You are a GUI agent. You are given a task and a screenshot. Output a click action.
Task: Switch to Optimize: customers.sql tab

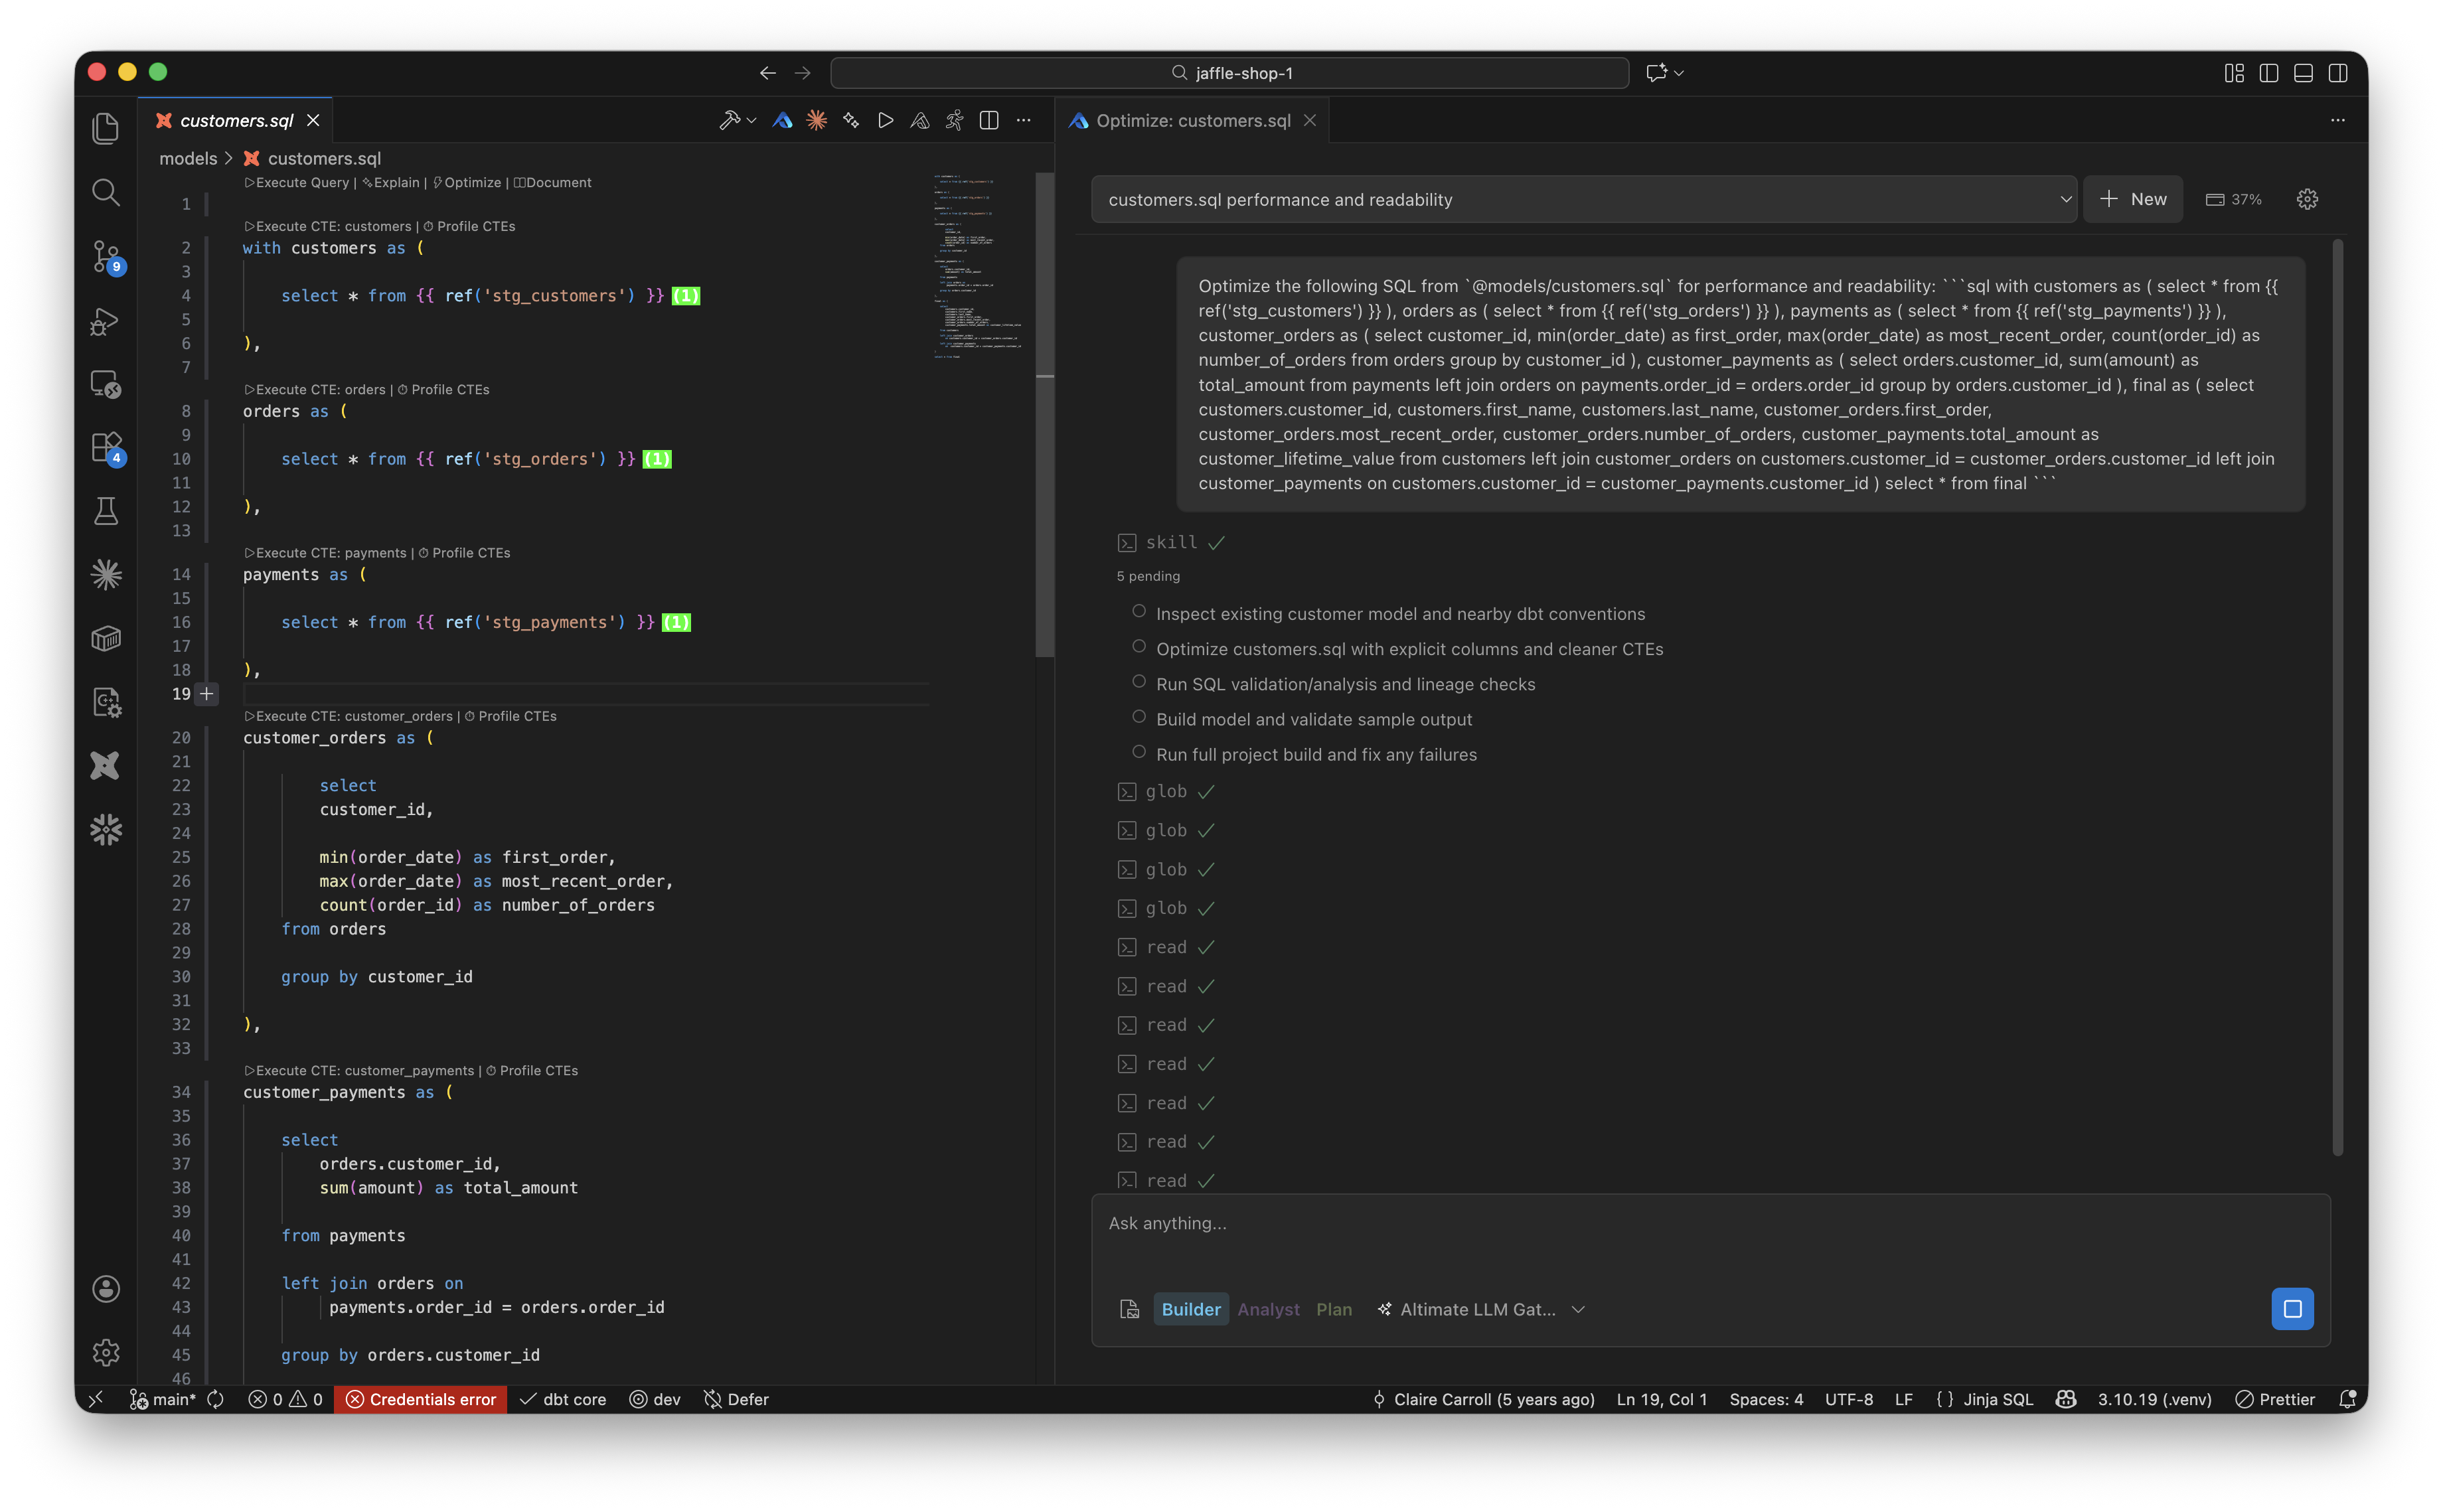pyautogui.click(x=1193, y=120)
